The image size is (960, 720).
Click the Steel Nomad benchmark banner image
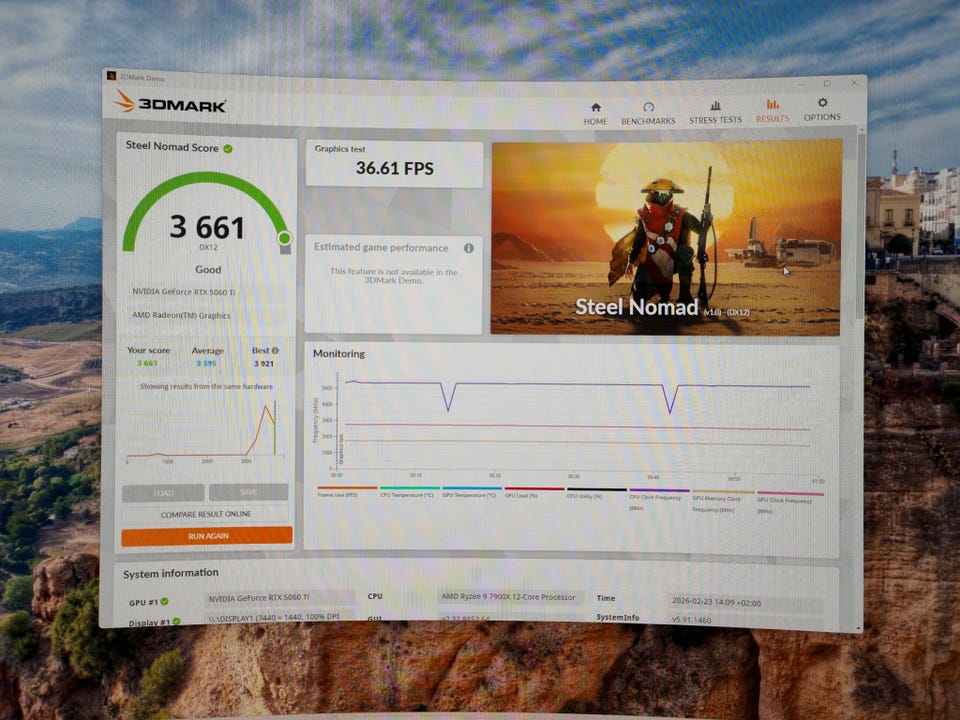(x=666, y=238)
